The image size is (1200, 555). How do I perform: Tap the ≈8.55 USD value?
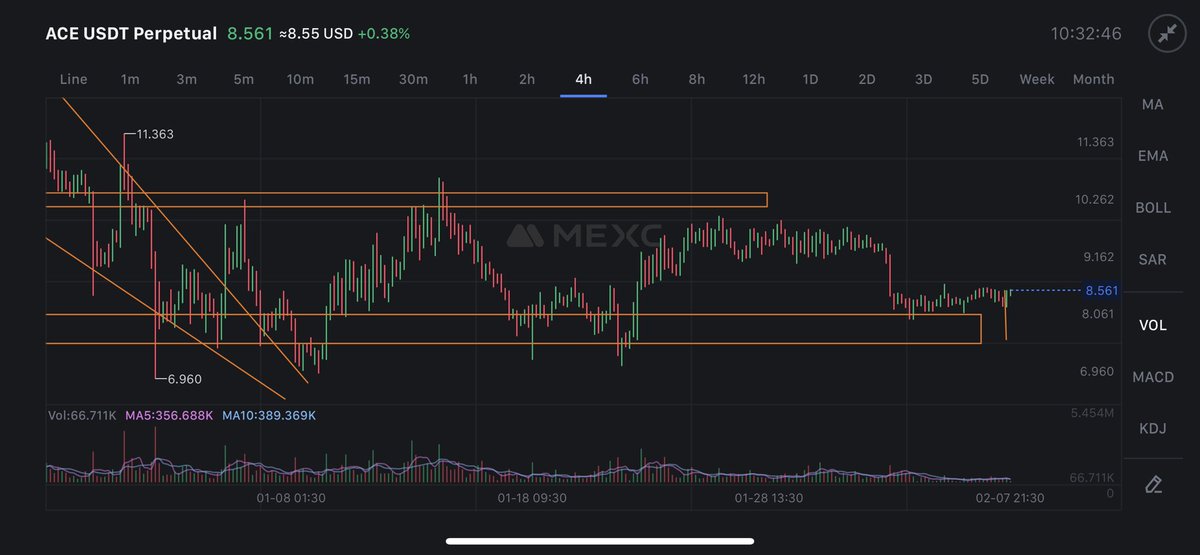pos(316,34)
